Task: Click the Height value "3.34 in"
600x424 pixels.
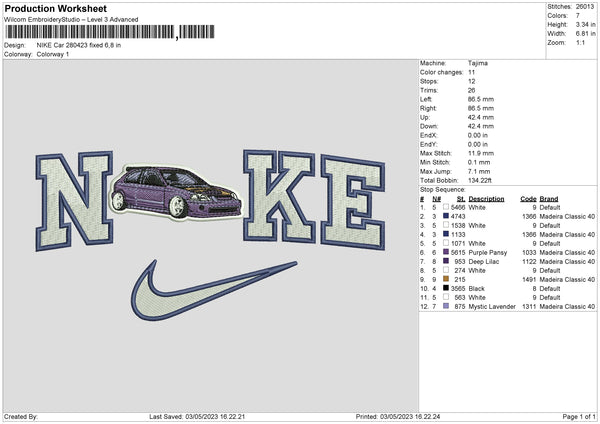Action: click(x=585, y=24)
